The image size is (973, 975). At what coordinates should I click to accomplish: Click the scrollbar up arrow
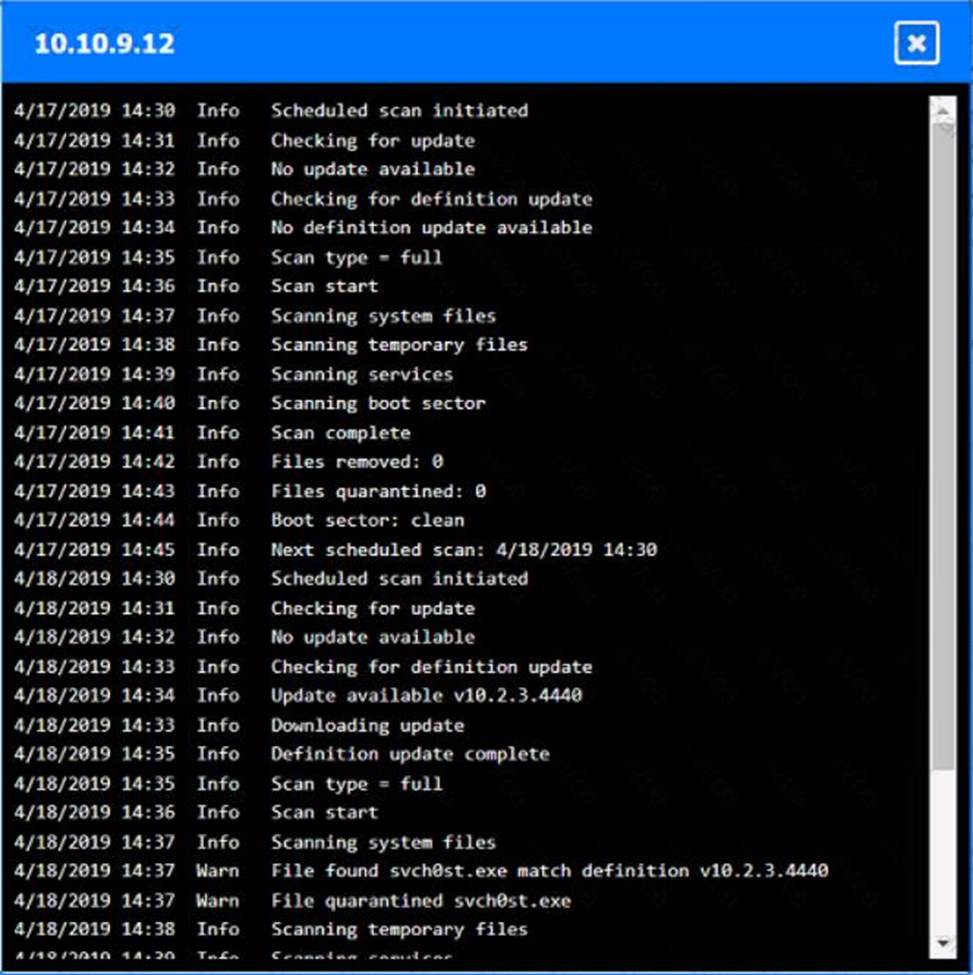click(942, 106)
